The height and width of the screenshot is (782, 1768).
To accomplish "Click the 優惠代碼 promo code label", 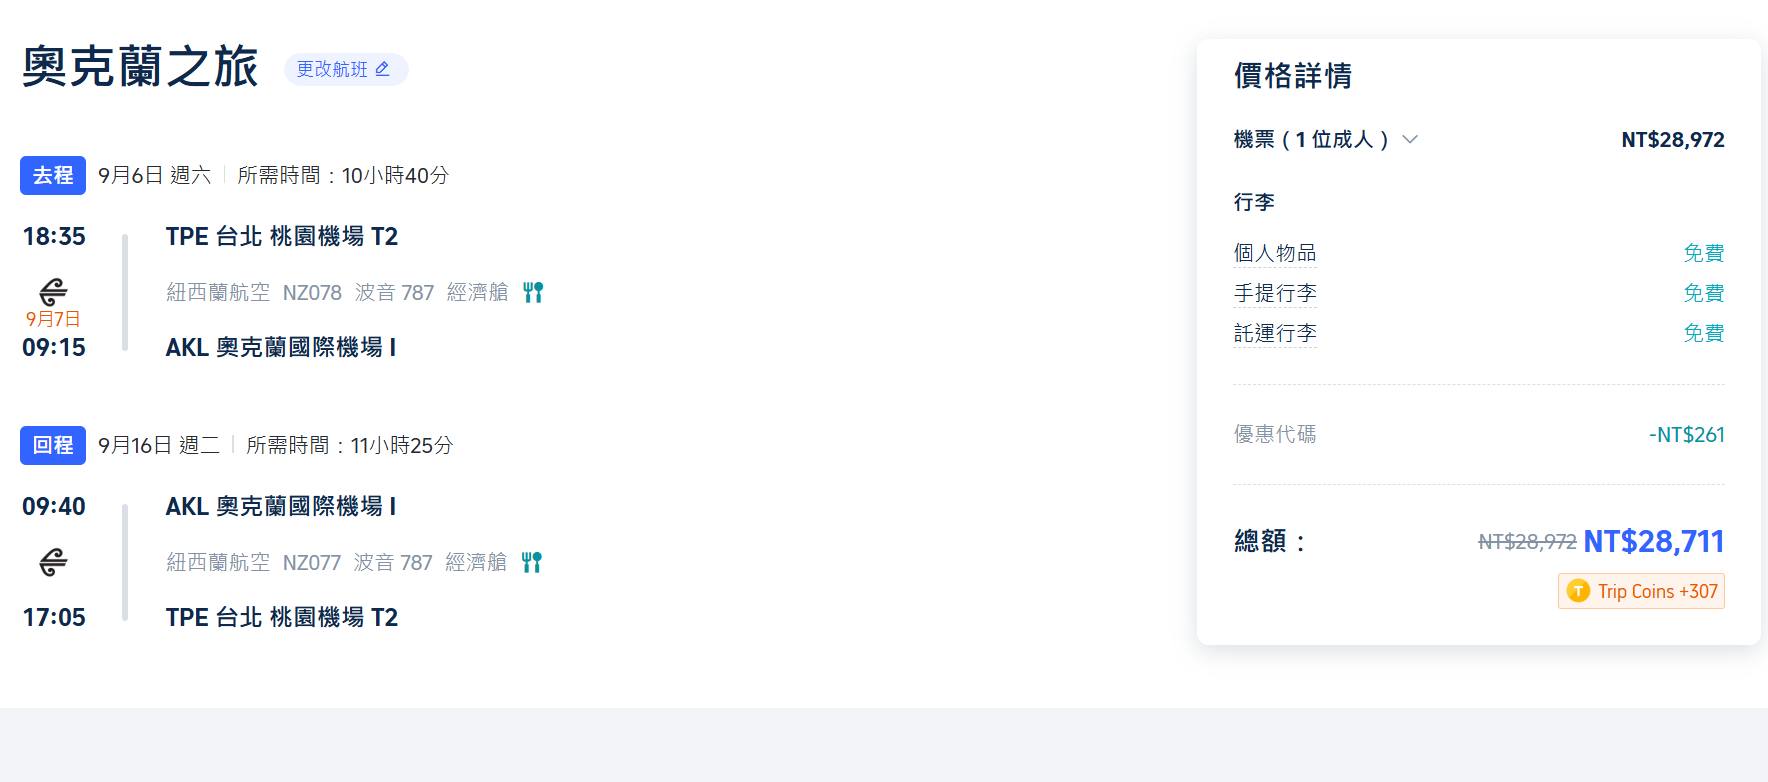I will click(1274, 434).
